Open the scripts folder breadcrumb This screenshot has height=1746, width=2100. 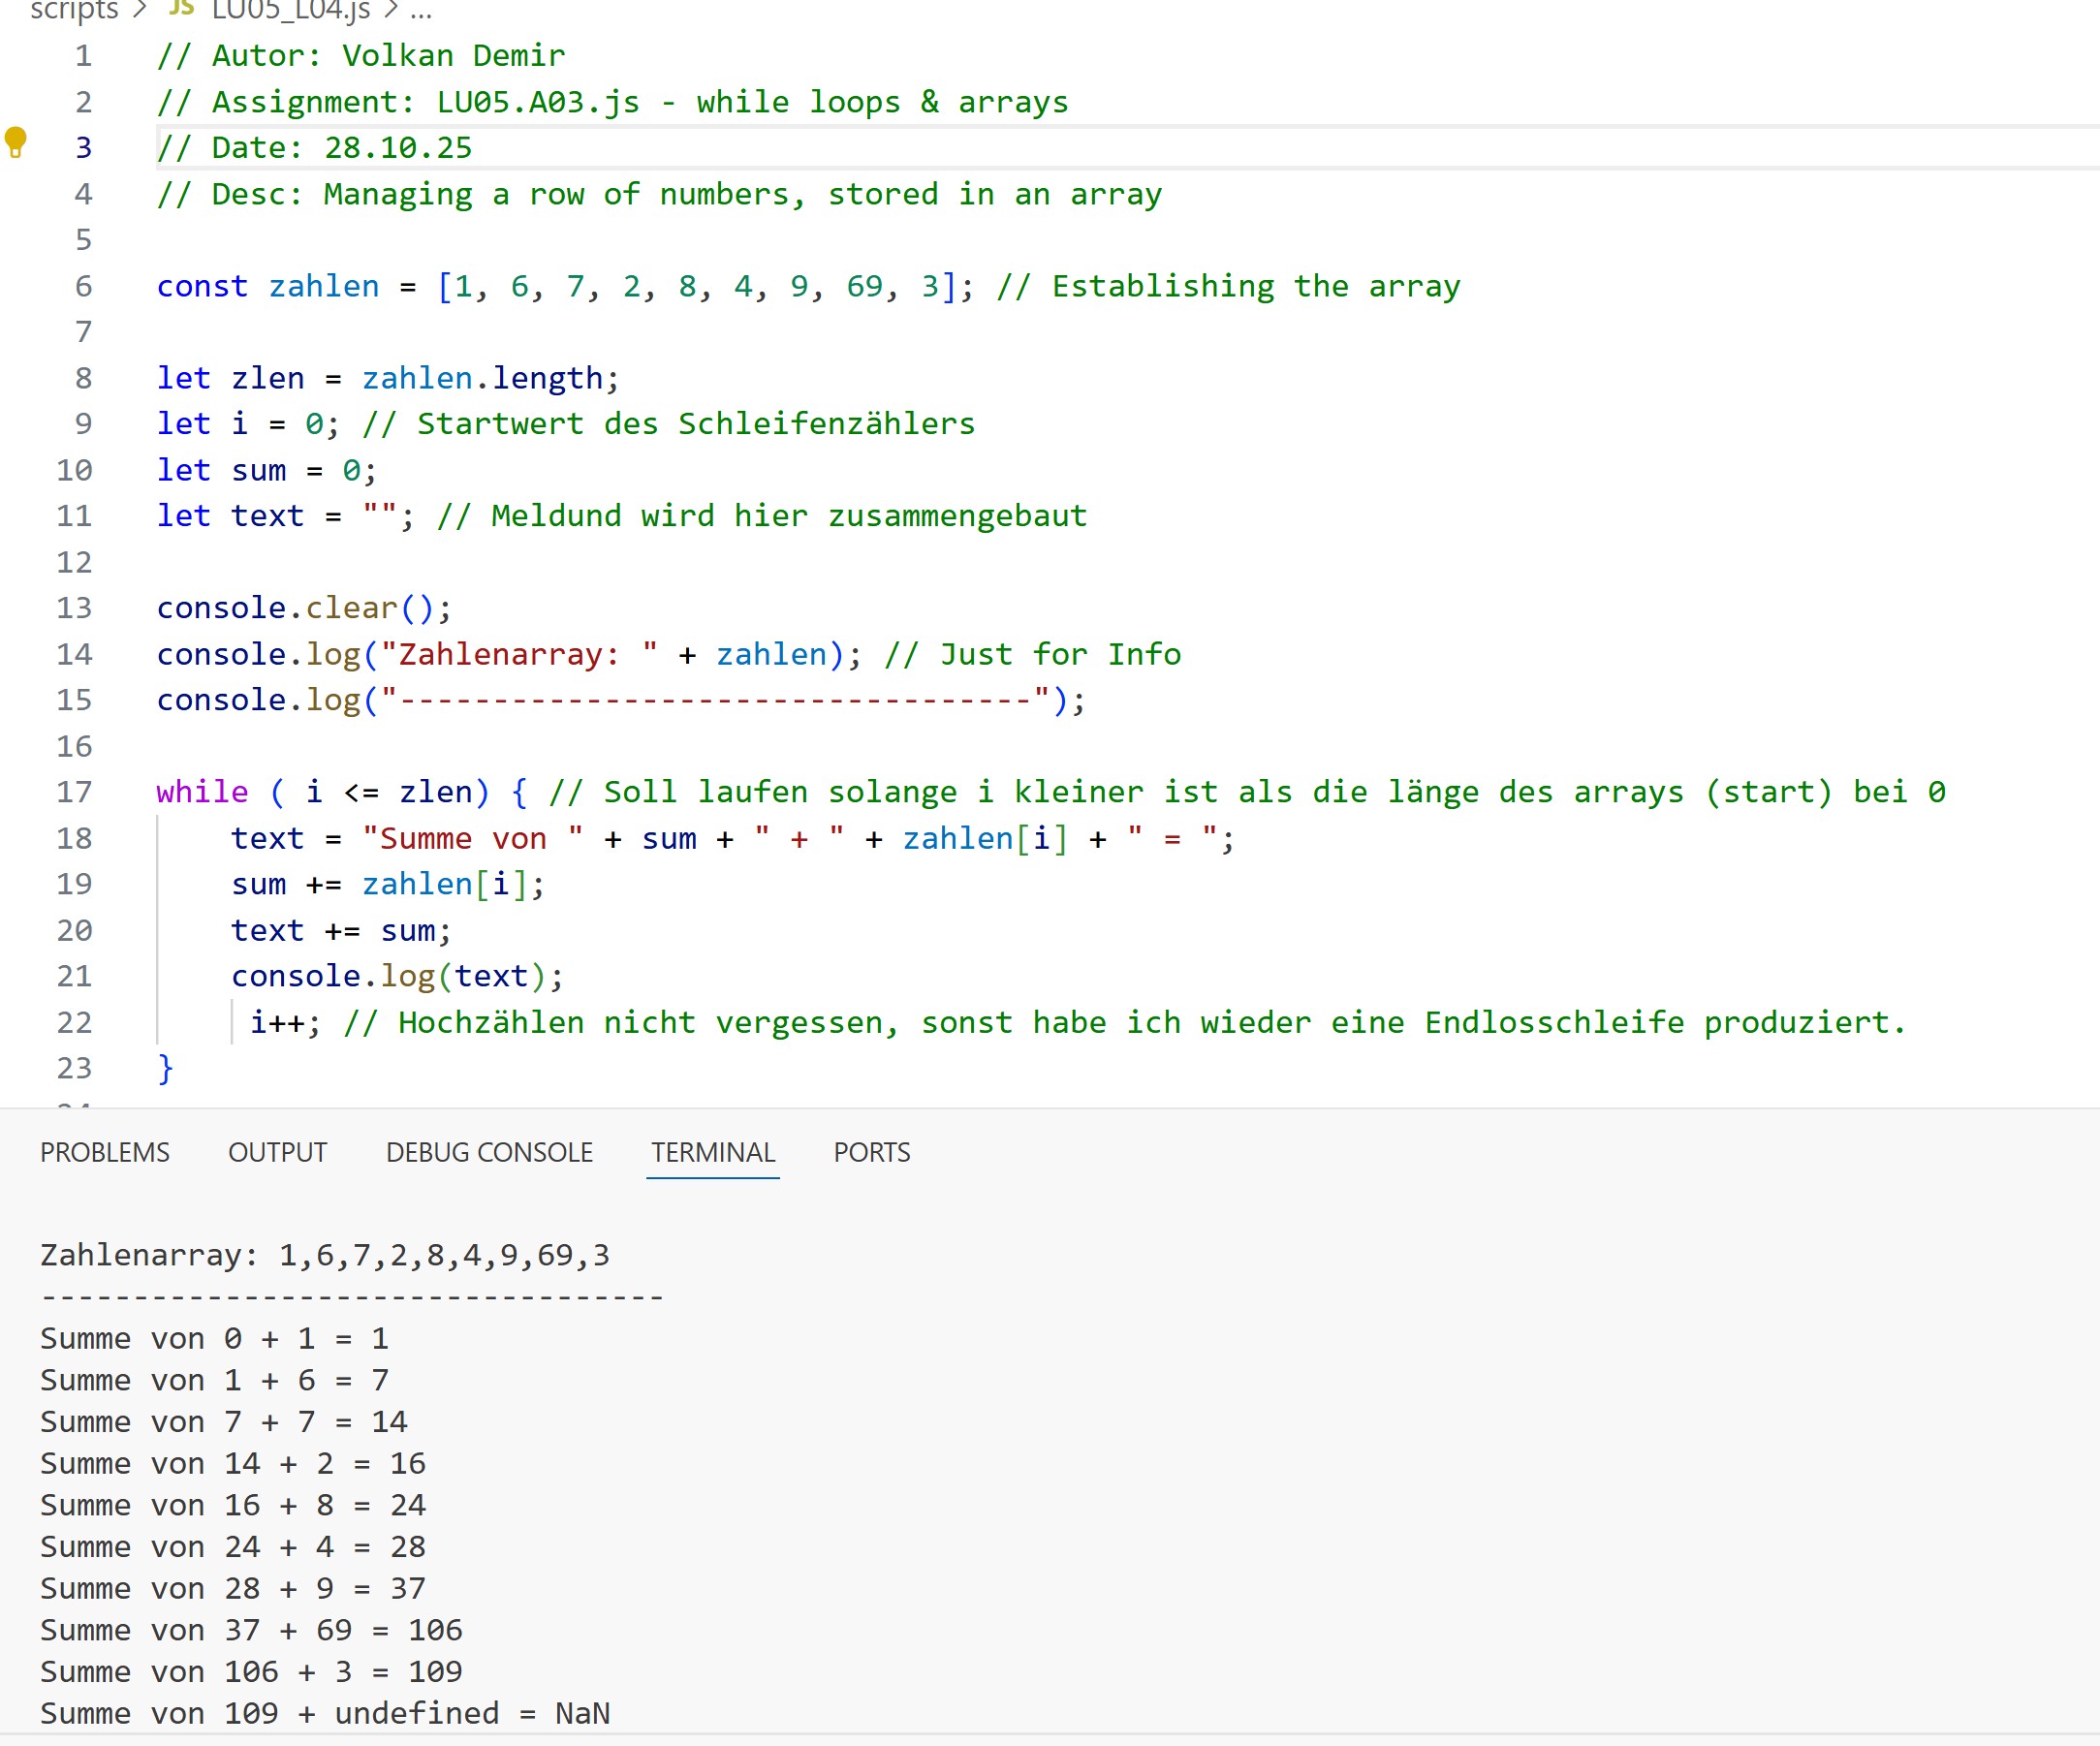coord(74,10)
